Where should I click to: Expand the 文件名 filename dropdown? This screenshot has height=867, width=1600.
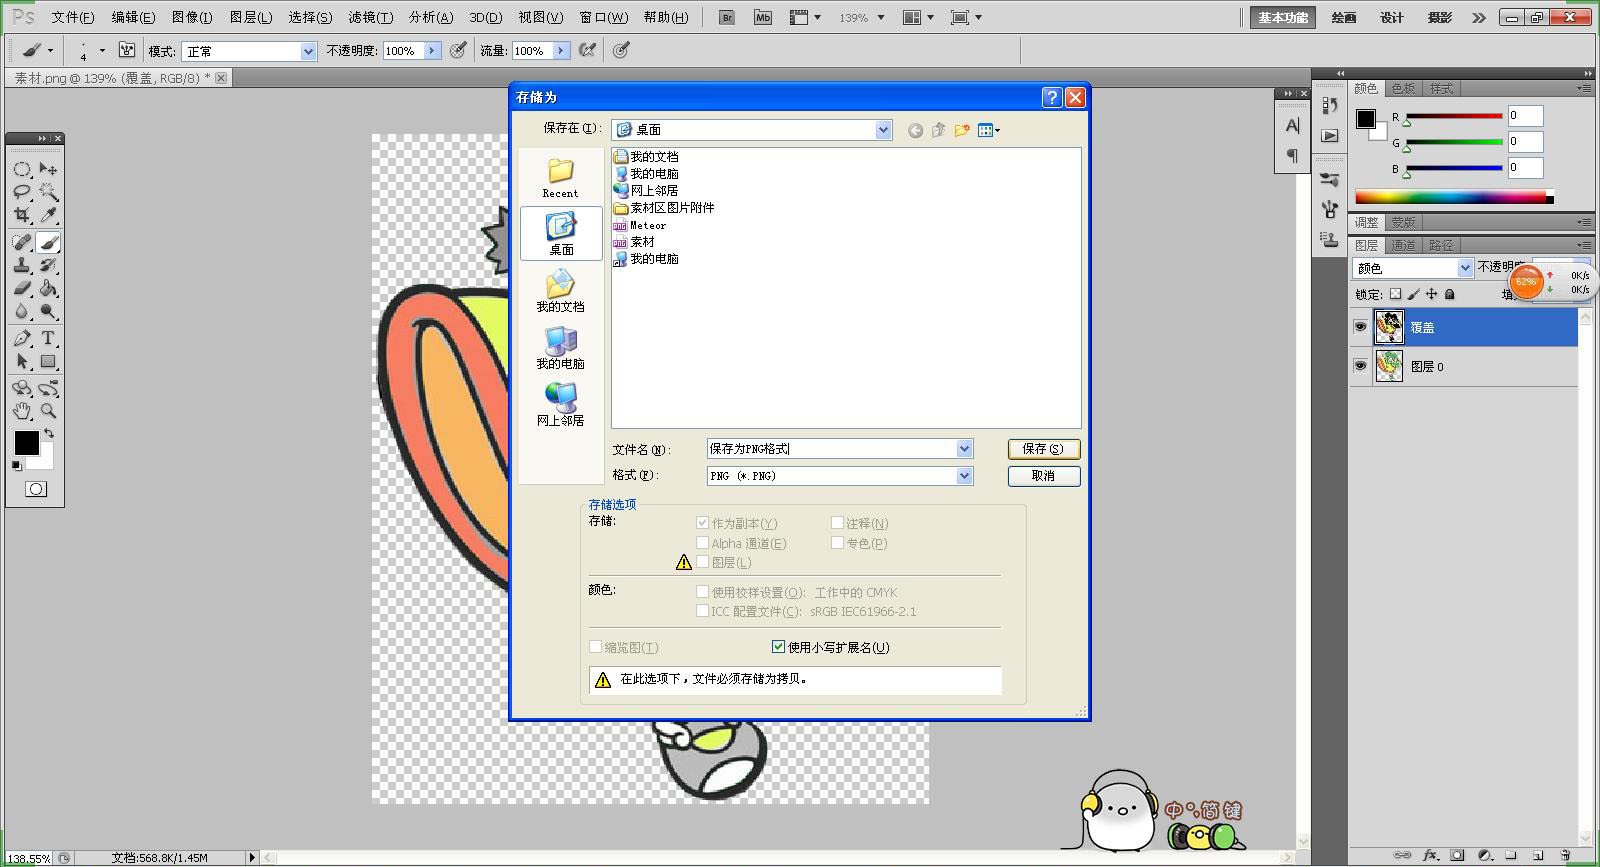point(964,449)
